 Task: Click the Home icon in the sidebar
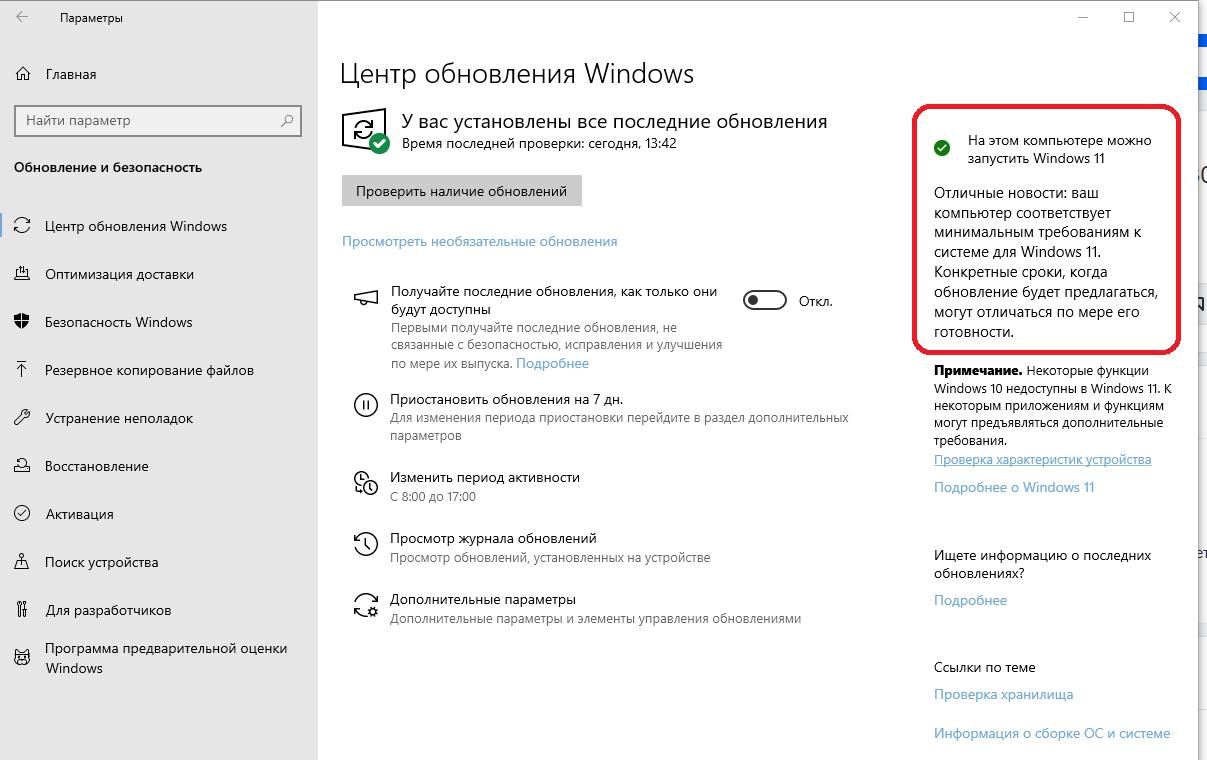pyautogui.click(x=23, y=74)
